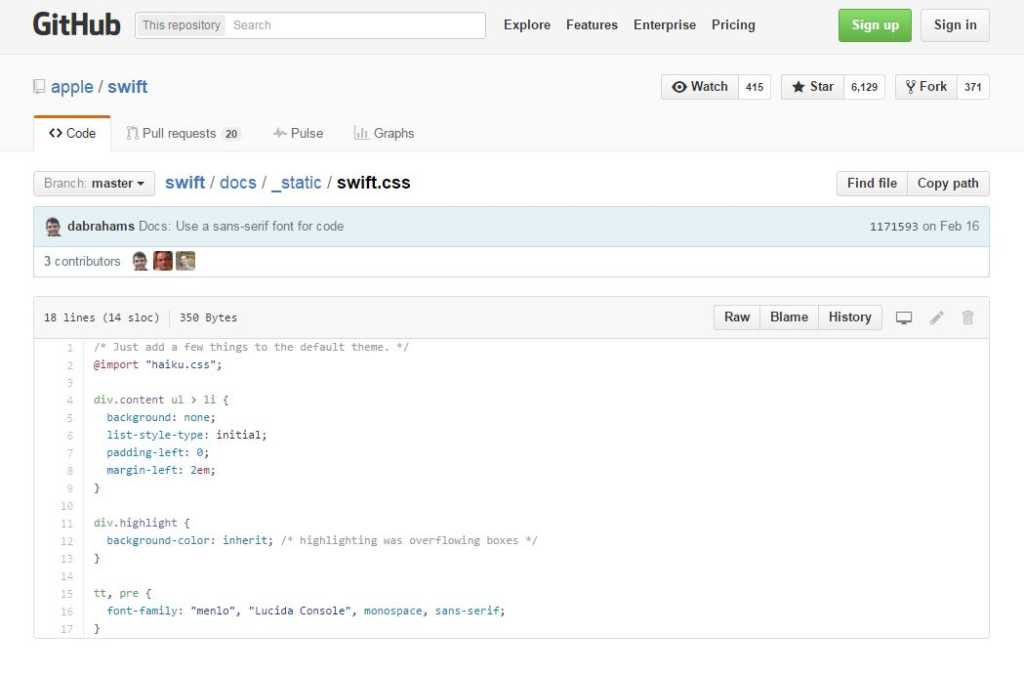The height and width of the screenshot is (676, 1024).
Task: Fork the repository with the fork icon
Action: click(911, 86)
